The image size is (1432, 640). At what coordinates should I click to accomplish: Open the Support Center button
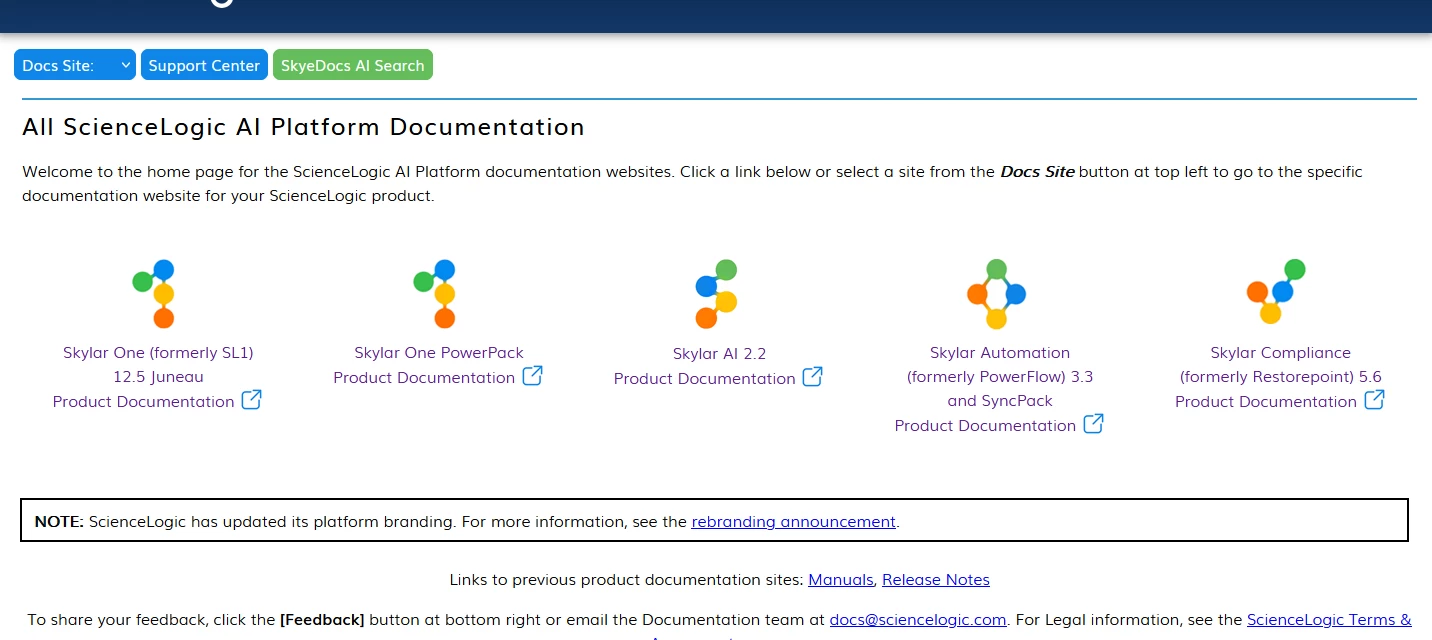(204, 65)
